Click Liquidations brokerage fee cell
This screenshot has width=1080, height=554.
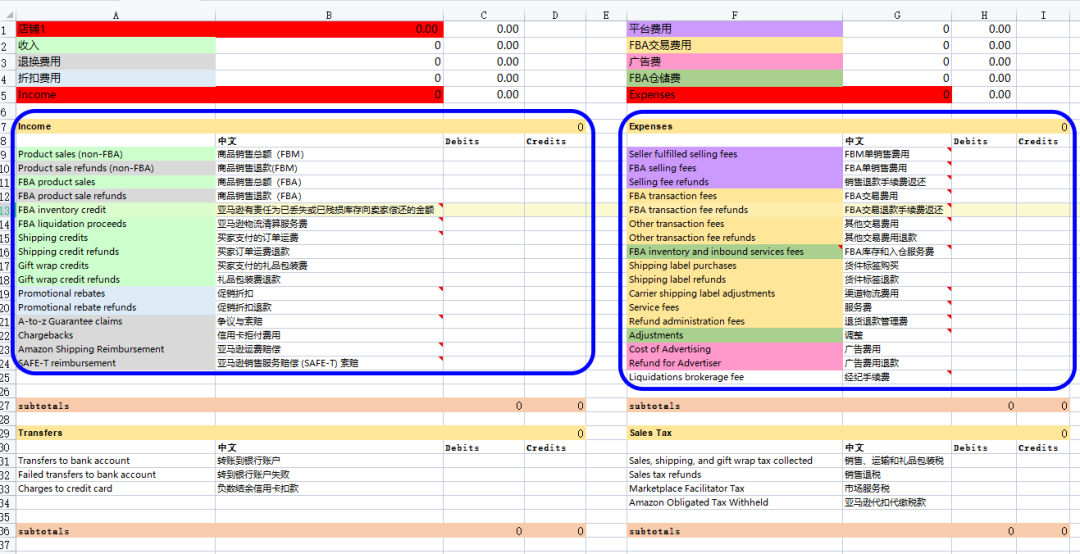point(734,378)
